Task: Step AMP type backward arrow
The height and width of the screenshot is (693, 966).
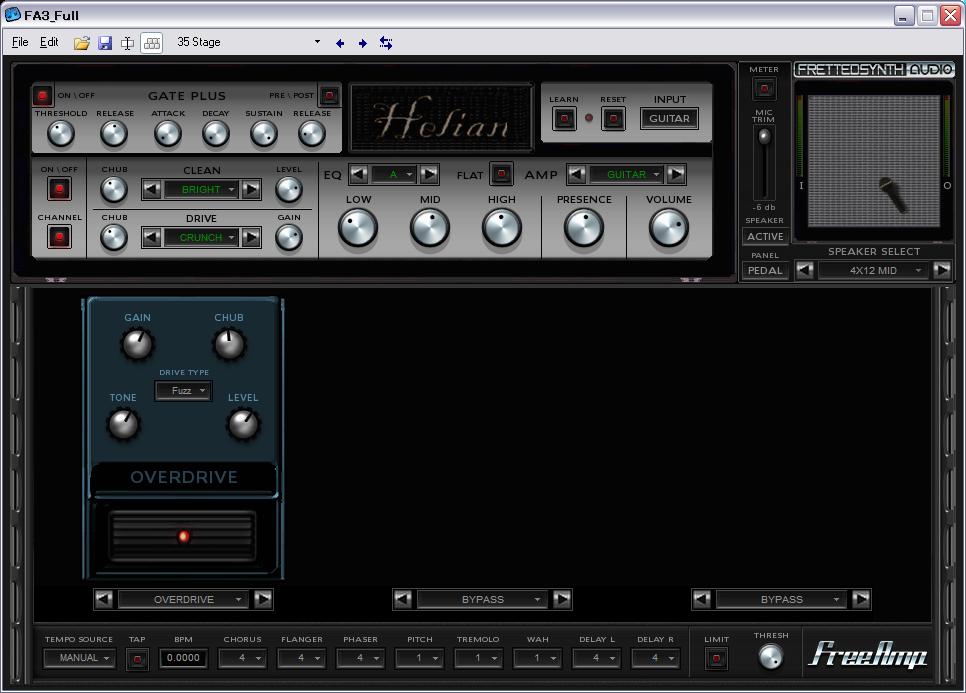Action: point(576,174)
